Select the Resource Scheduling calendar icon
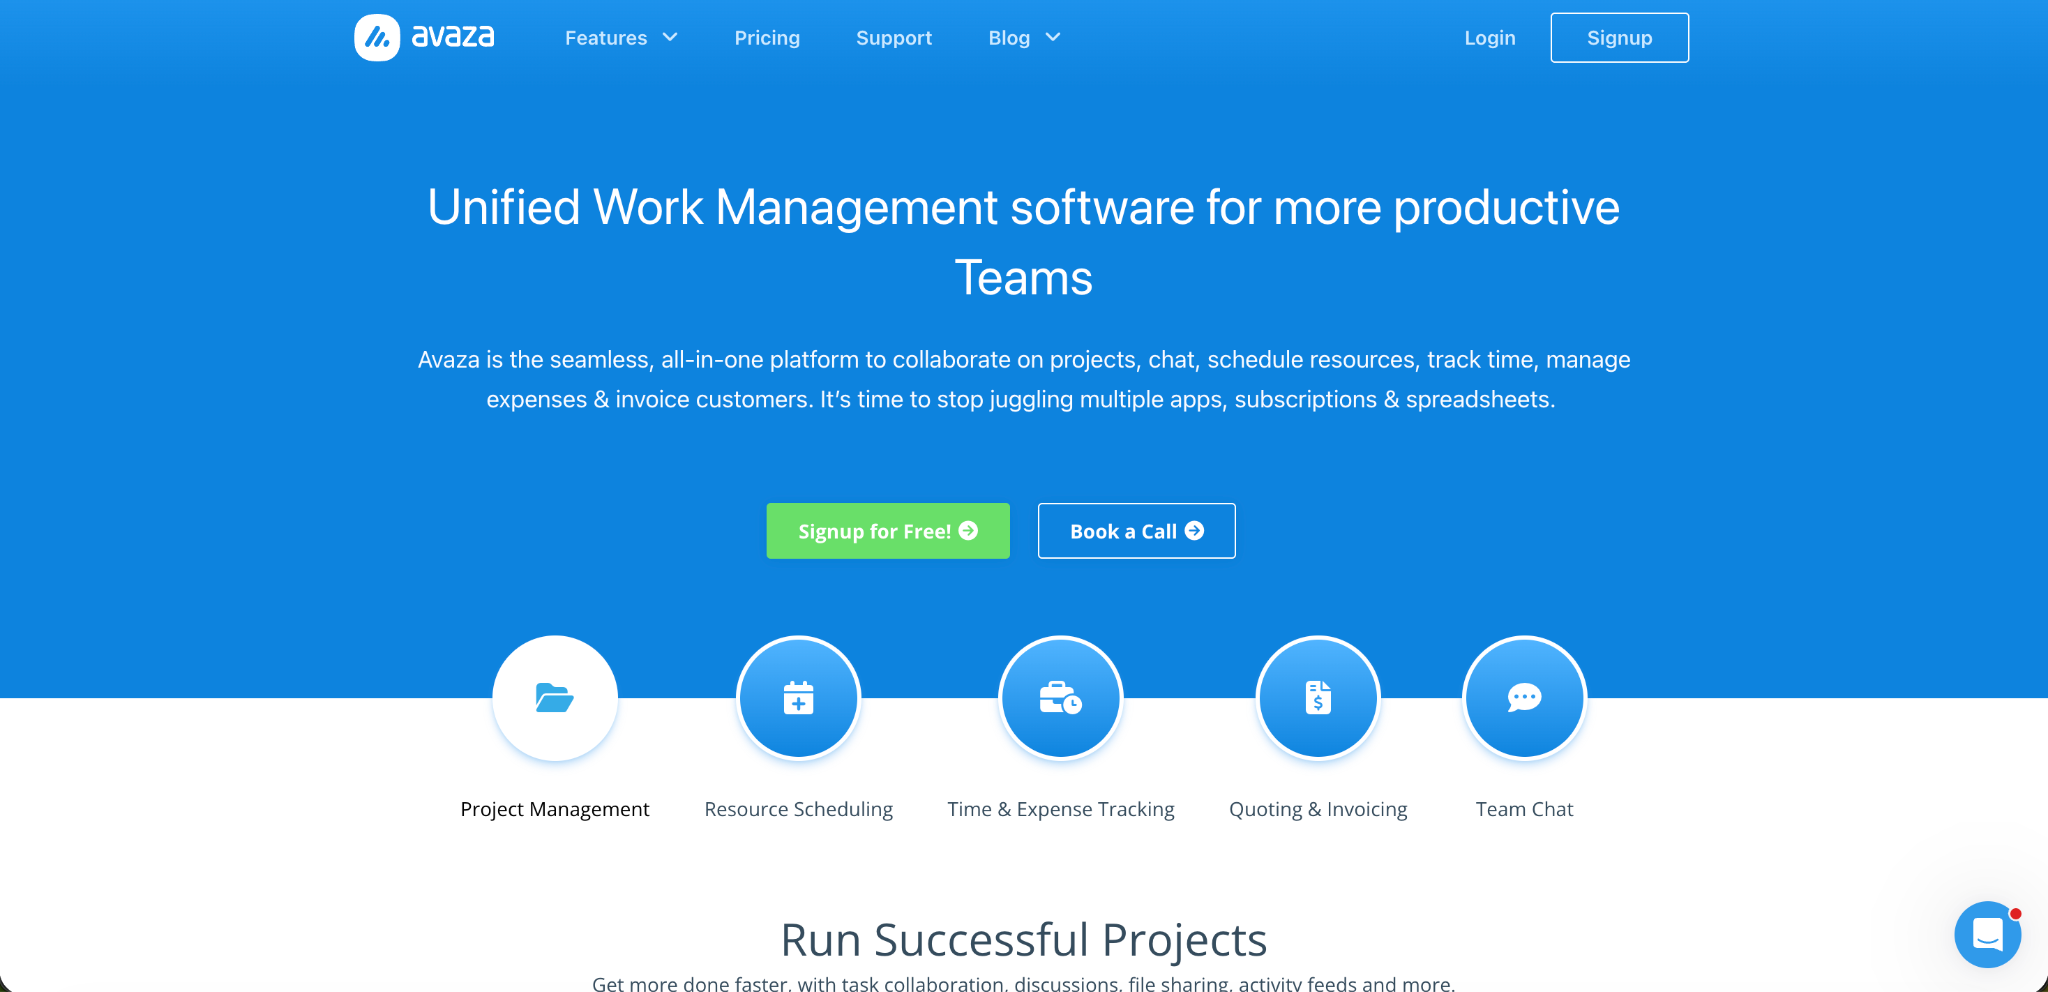 click(x=798, y=698)
